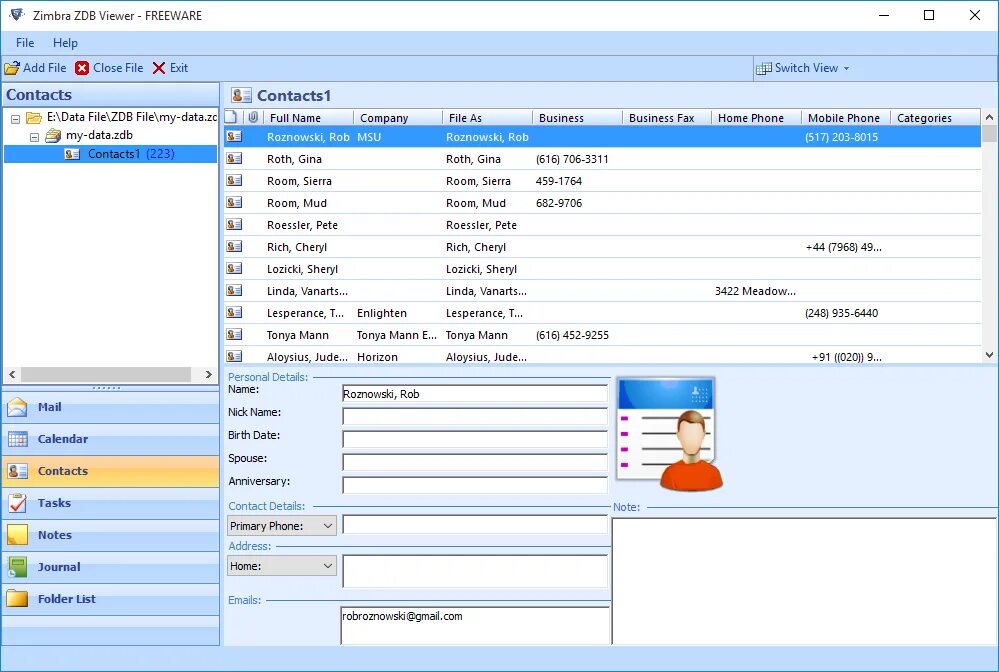Click the contact icon on the Roth, Gina row

(234, 158)
